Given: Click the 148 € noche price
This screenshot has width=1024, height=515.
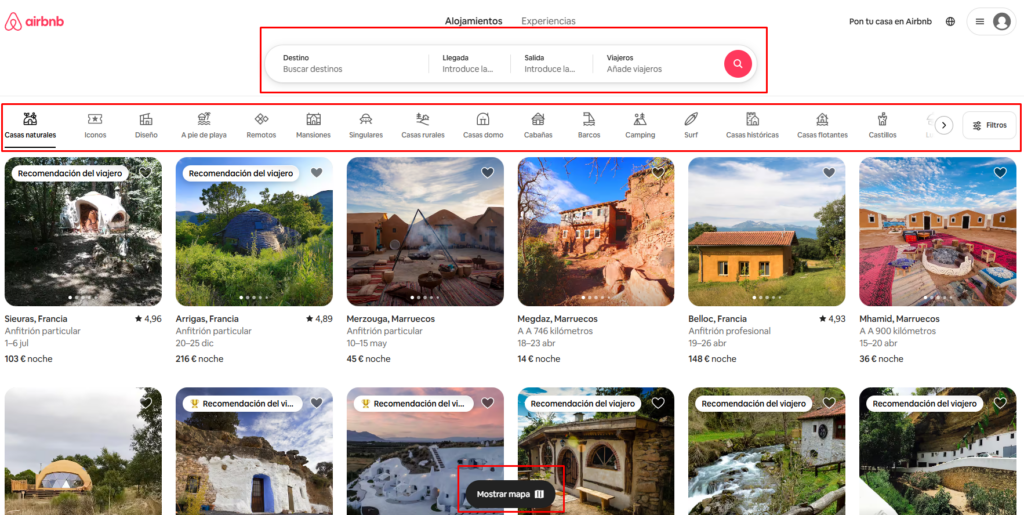Looking at the screenshot, I should pos(712,359).
